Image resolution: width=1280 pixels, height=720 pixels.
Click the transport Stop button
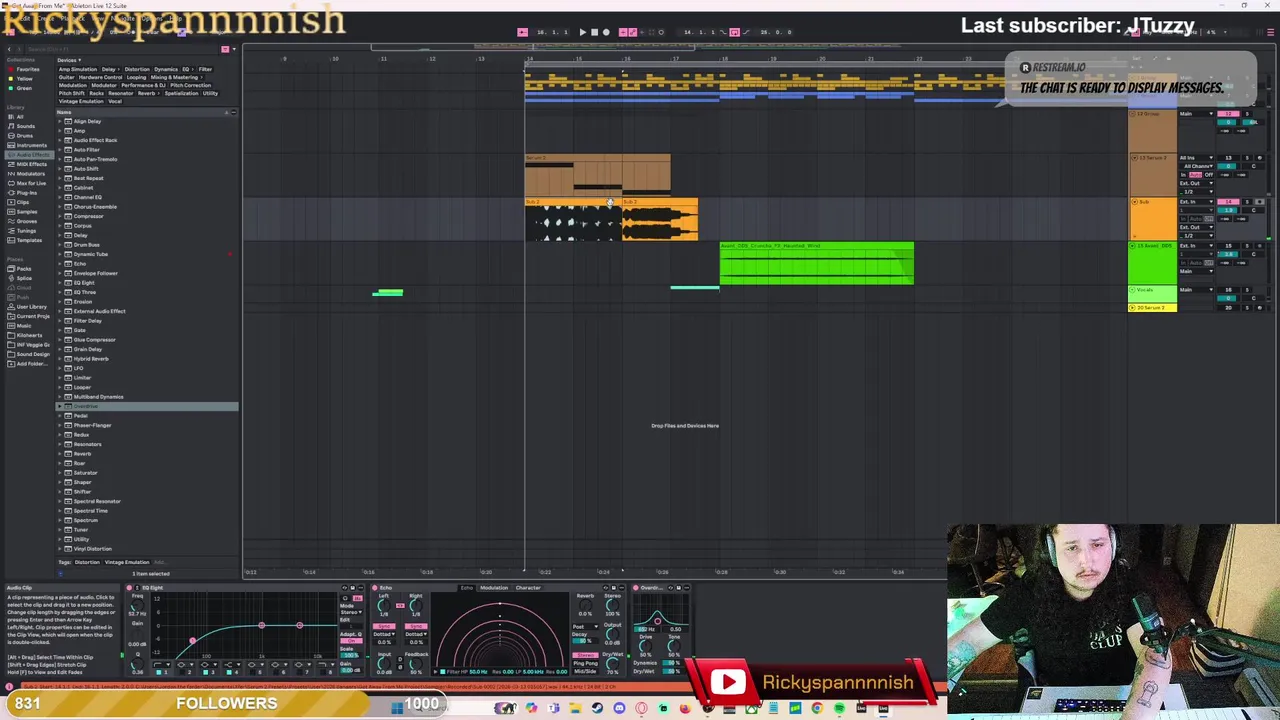(594, 32)
